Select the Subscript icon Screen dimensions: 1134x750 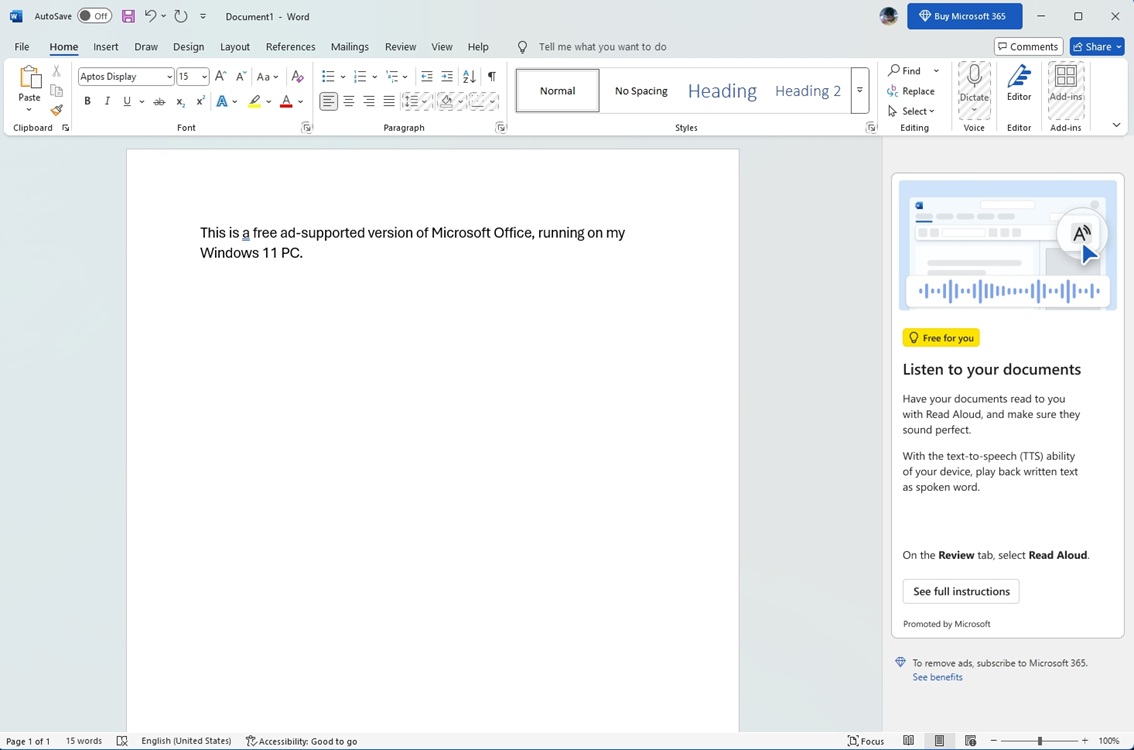pyautogui.click(x=180, y=101)
